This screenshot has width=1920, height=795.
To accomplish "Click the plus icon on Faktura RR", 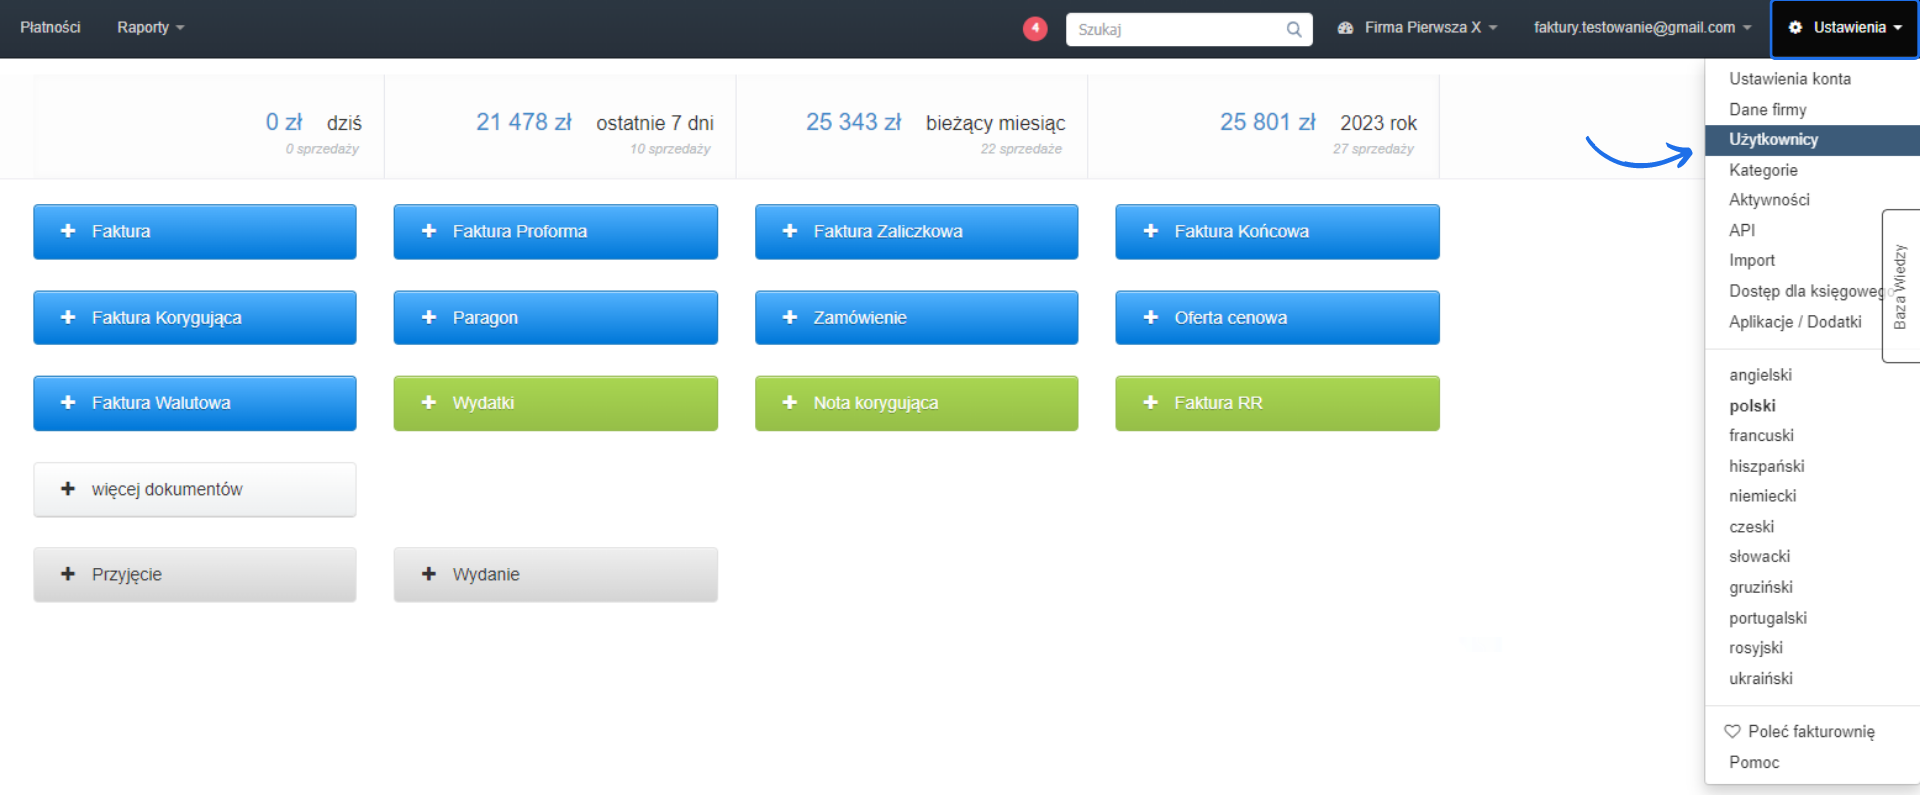I will pos(1151,402).
